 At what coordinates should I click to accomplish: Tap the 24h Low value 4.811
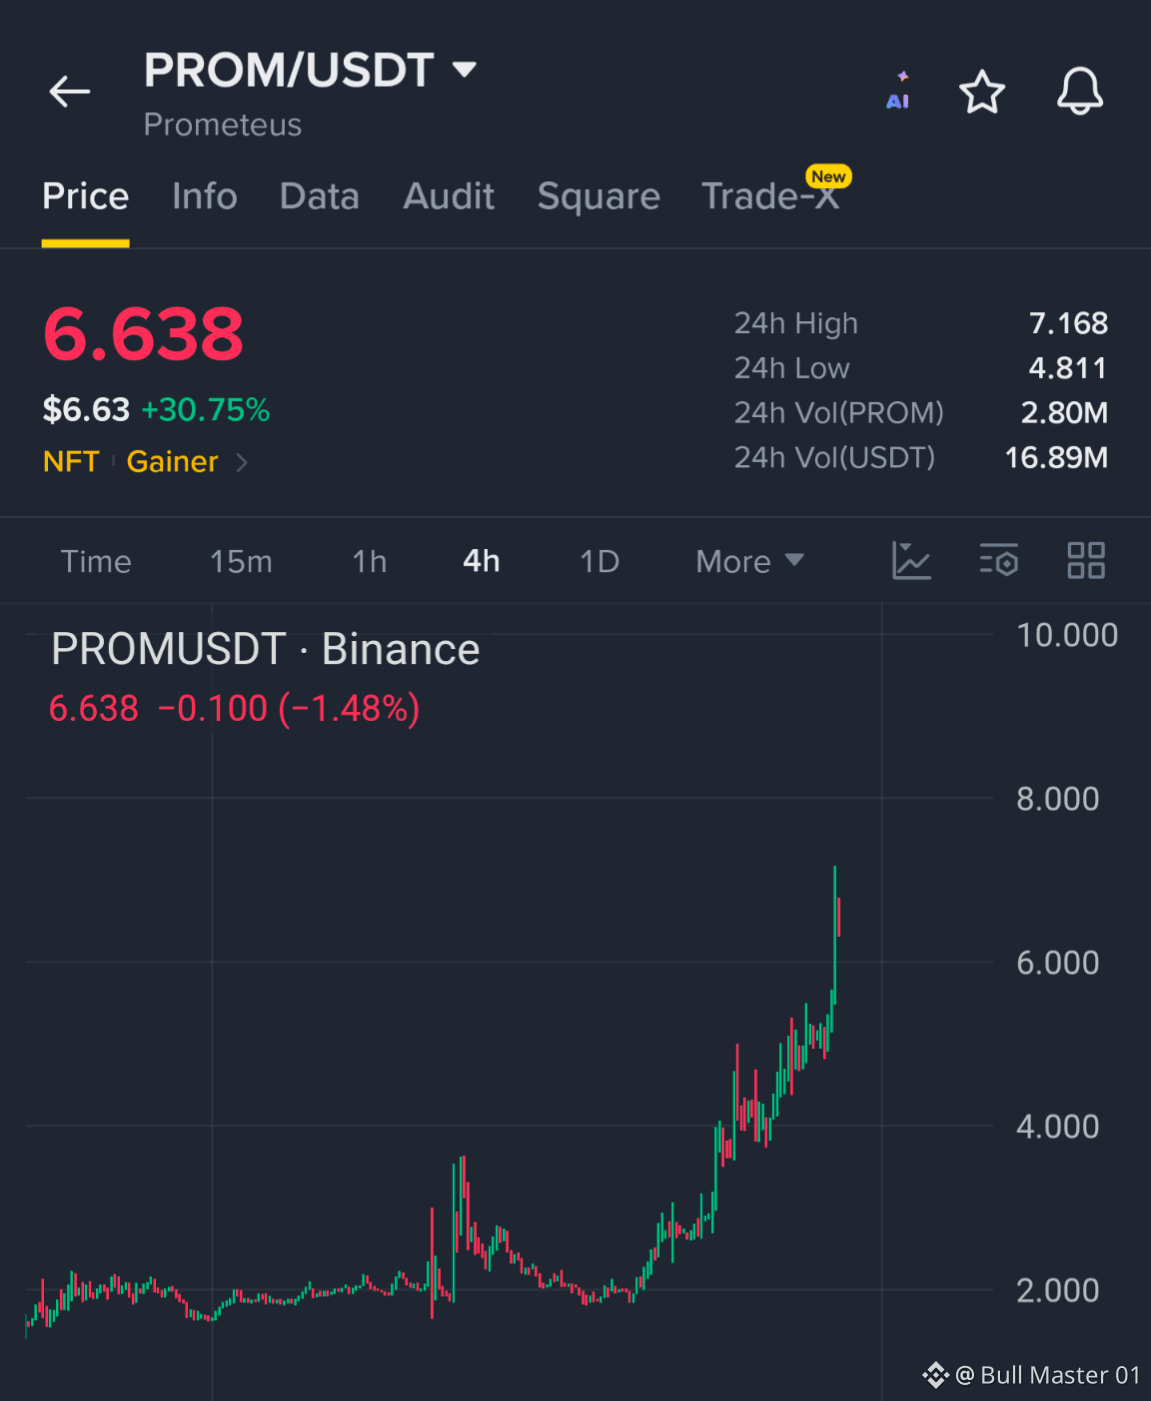coord(1068,368)
